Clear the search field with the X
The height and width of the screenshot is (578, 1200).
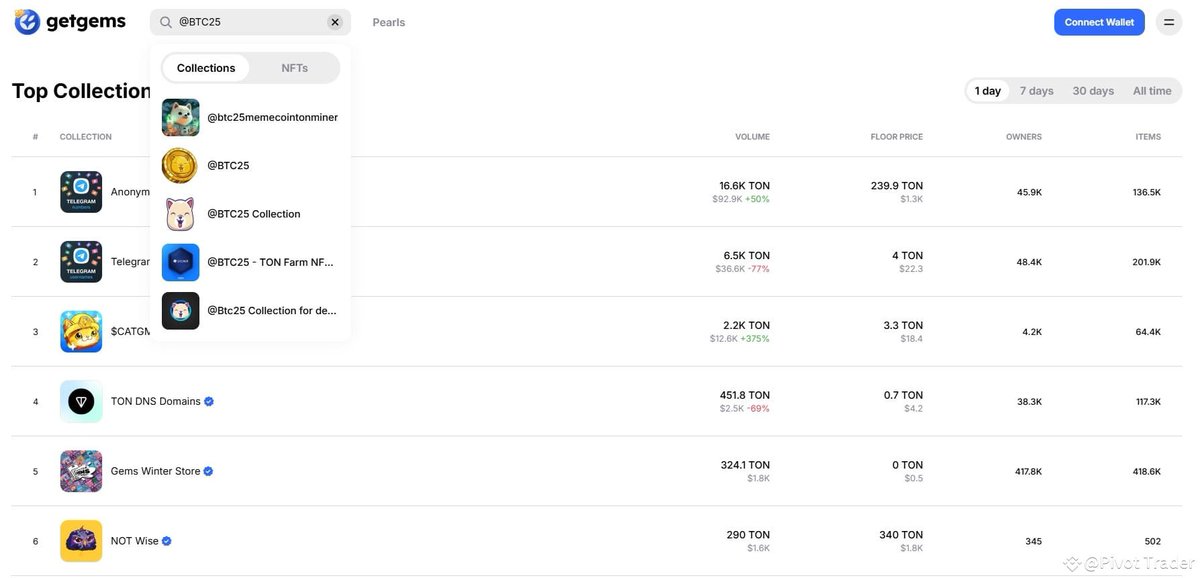click(x=335, y=22)
